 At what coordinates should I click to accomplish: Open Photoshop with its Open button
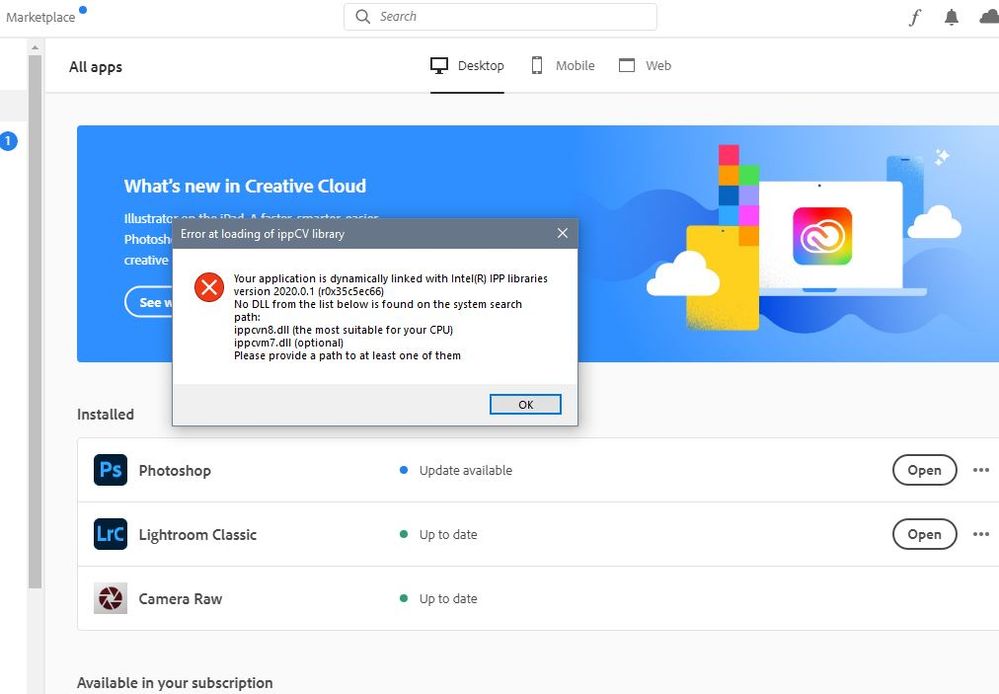point(924,470)
